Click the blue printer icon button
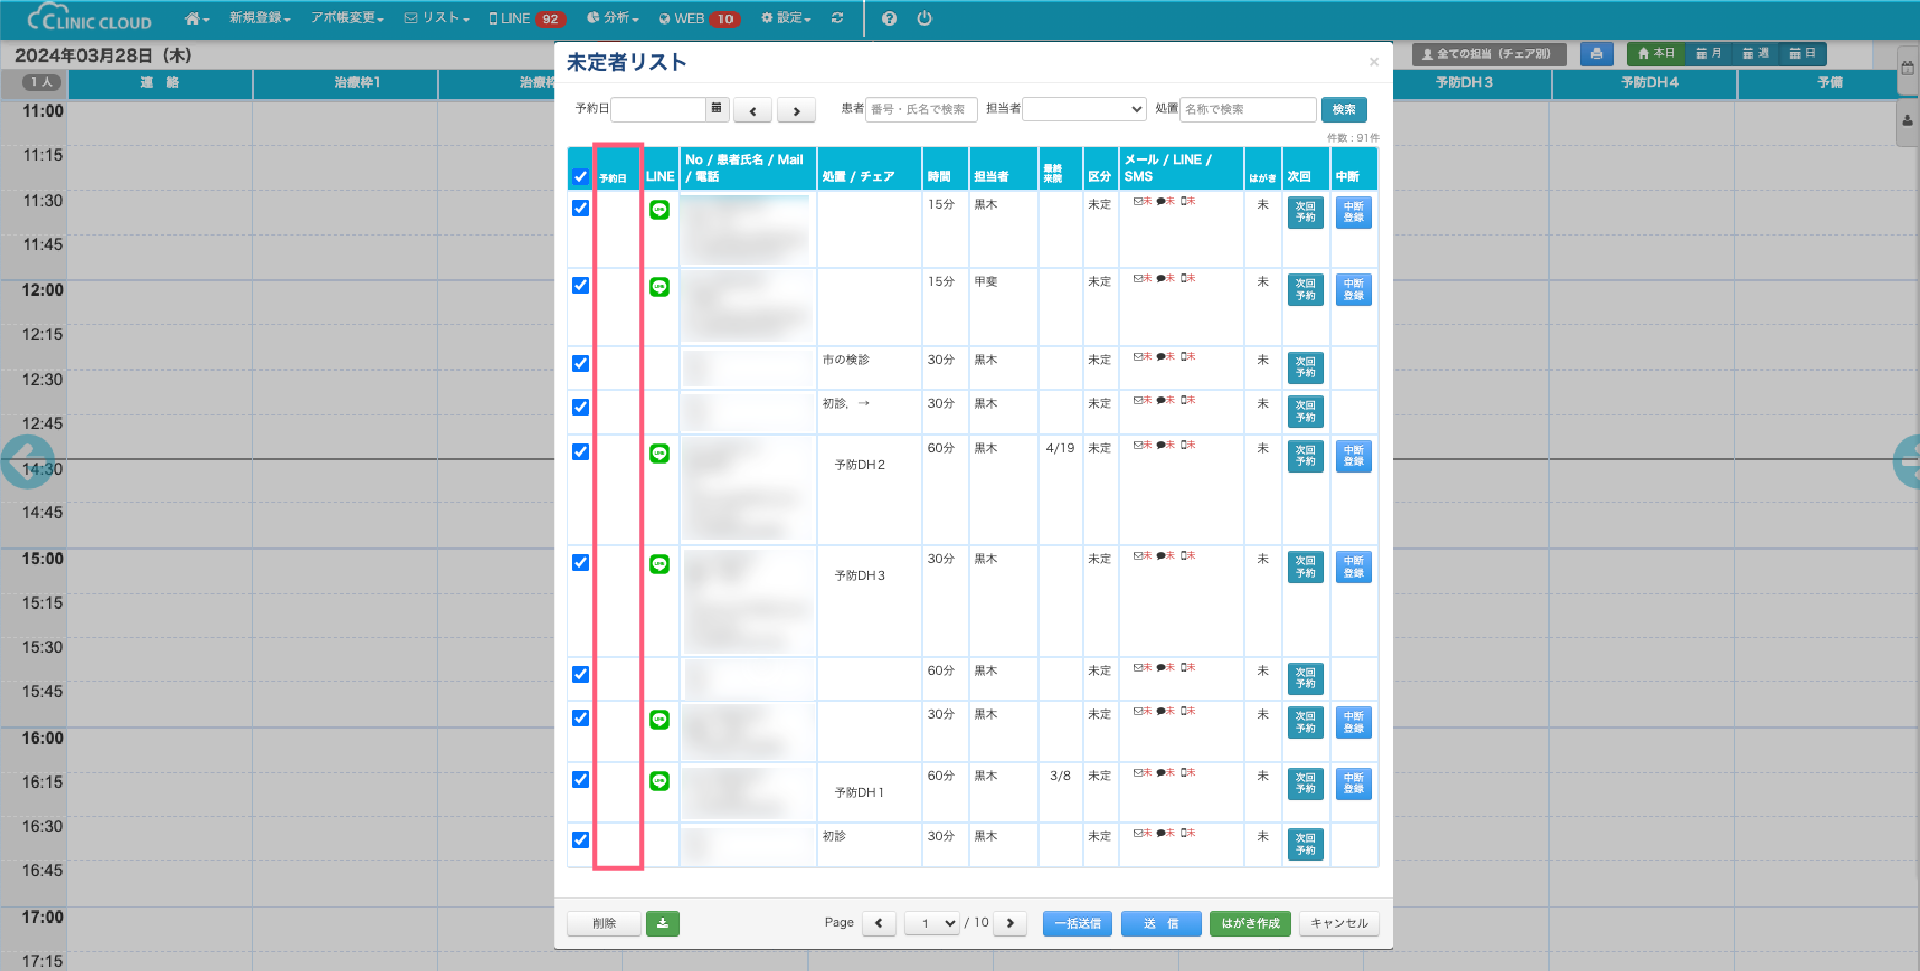Image resolution: width=1920 pixels, height=971 pixels. click(1596, 54)
